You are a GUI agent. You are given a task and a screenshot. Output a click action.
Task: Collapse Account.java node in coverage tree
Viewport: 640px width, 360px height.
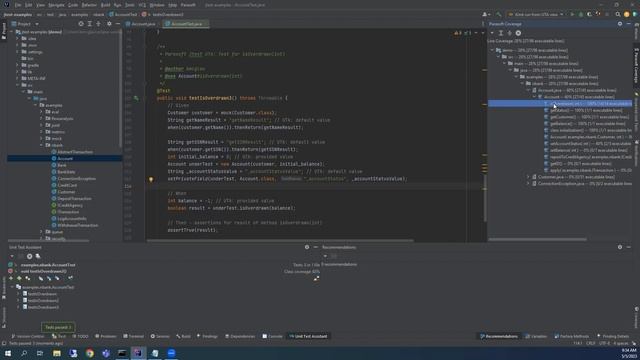click(x=529, y=90)
